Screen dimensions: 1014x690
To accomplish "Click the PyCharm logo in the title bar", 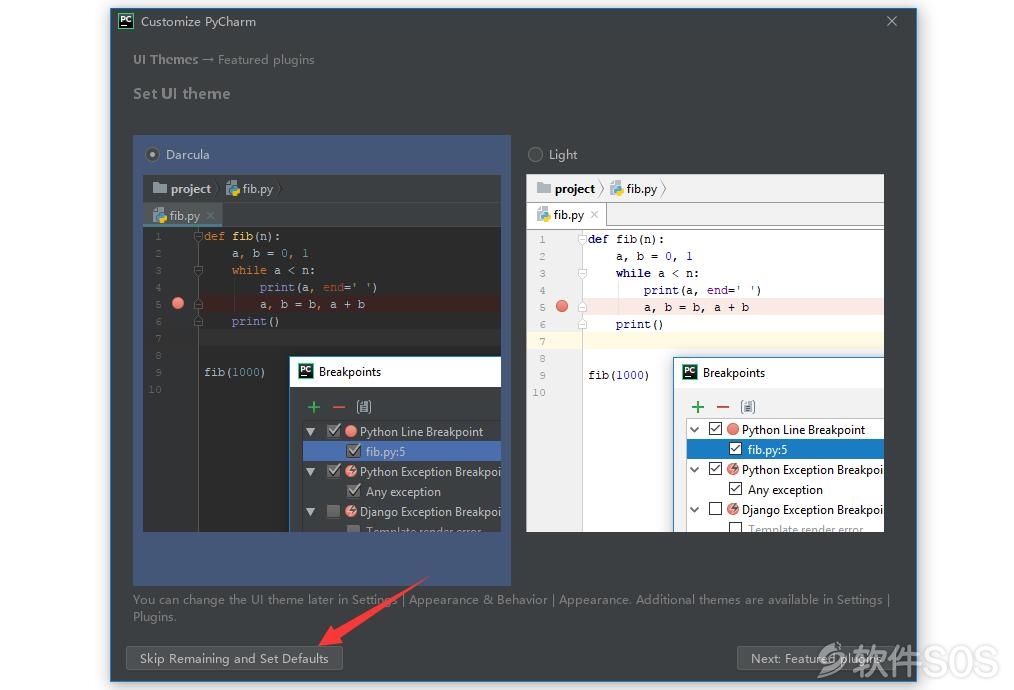I will click(x=126, y=21).
